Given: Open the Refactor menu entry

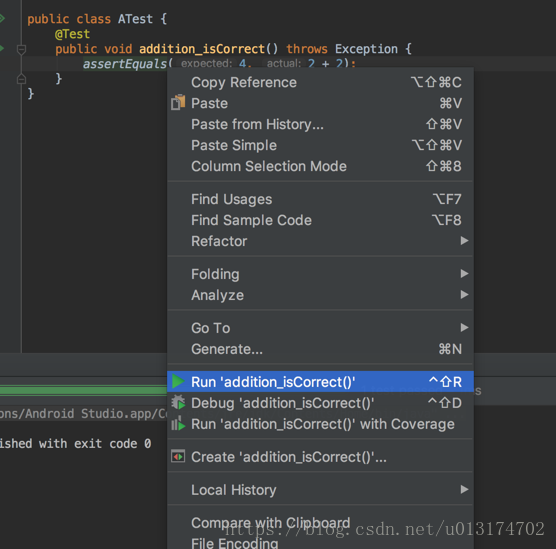Looking at the screenshot, I should click(320, 241).
